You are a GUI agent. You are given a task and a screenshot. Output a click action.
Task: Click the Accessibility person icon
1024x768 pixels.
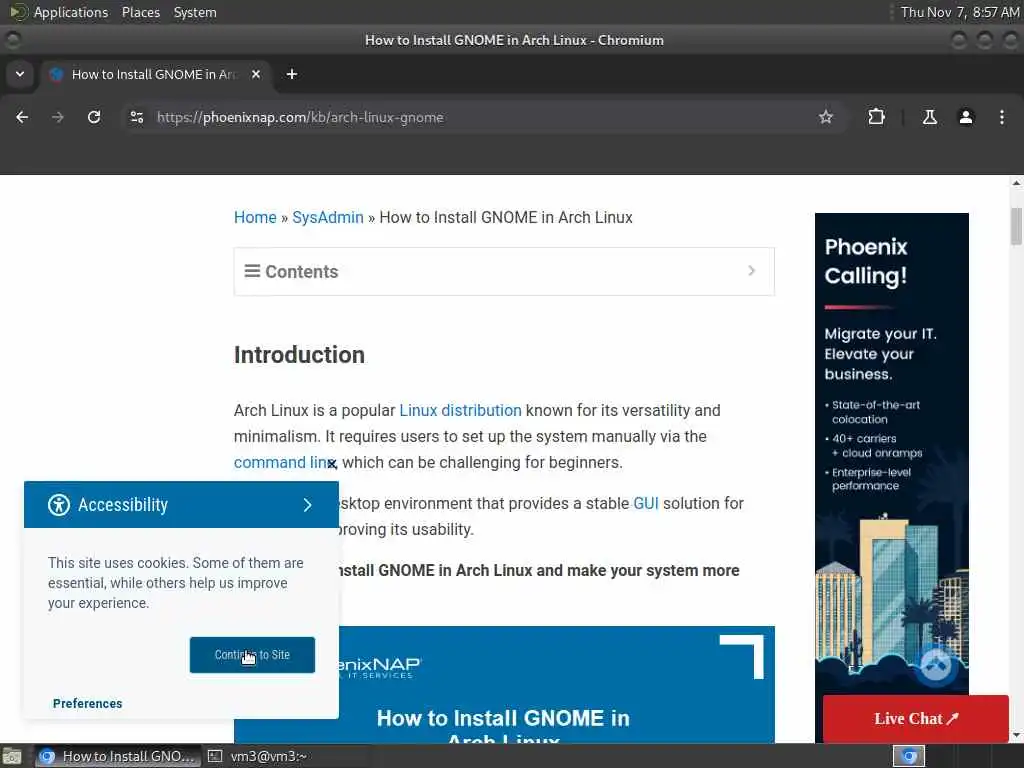click(x=59, y=505)
